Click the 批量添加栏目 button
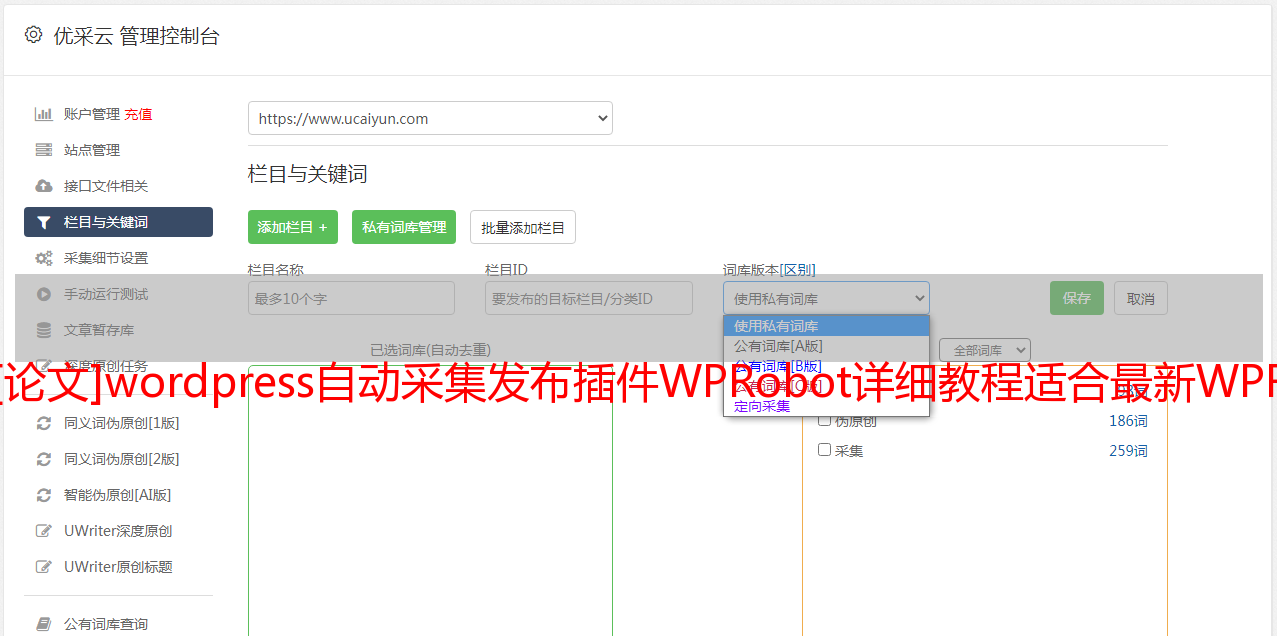 point(523,227)
